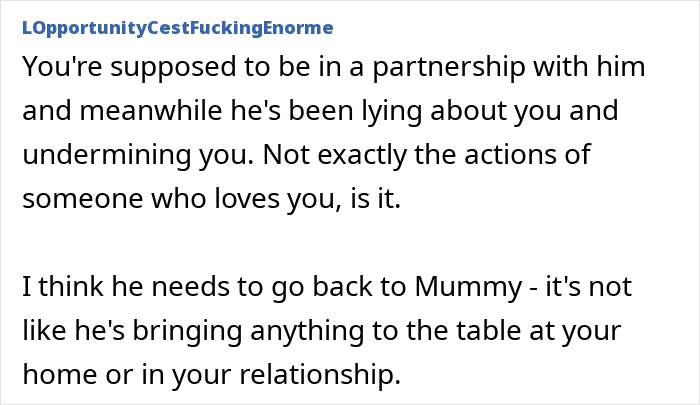
Task: Click the first paragraph starting "You're supposed"
Action: pos(334,132)
